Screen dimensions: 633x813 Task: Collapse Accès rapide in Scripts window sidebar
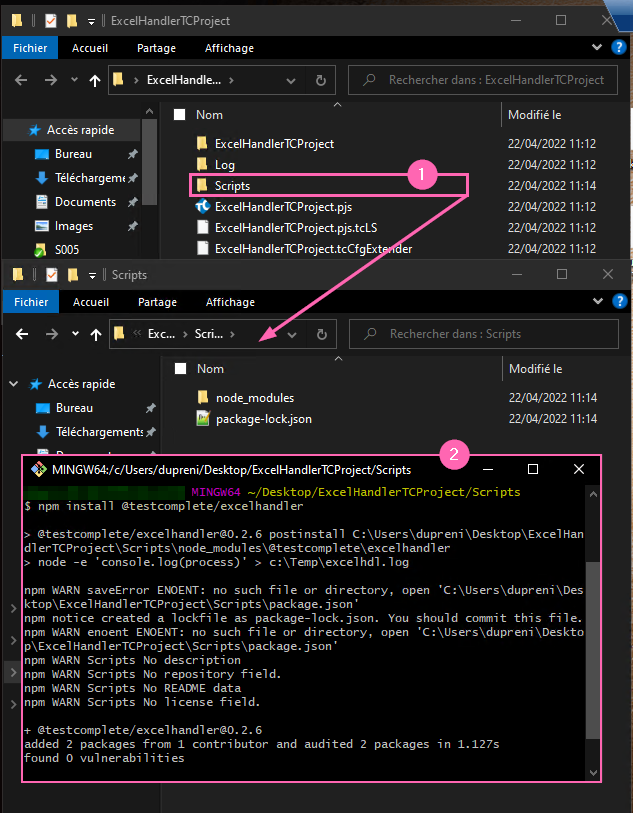(14, 384)
